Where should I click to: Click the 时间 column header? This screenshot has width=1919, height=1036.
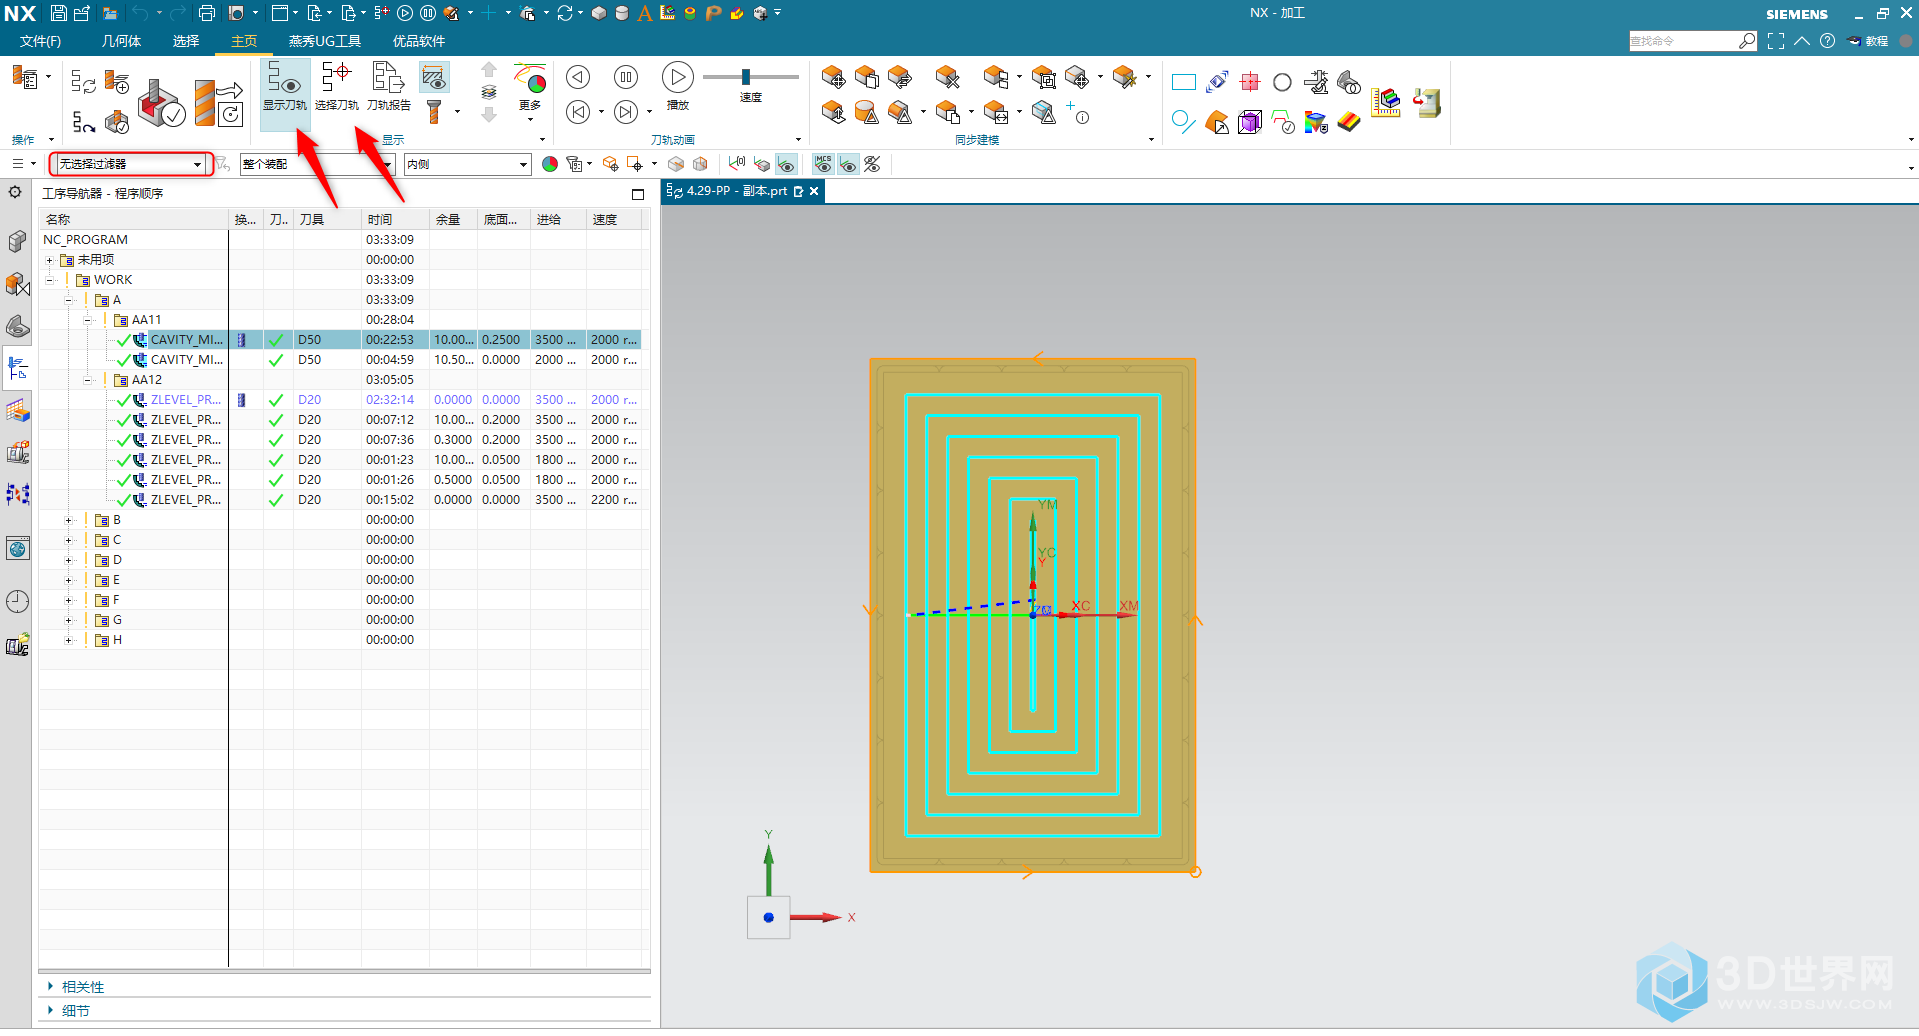[x=395, y=220]
